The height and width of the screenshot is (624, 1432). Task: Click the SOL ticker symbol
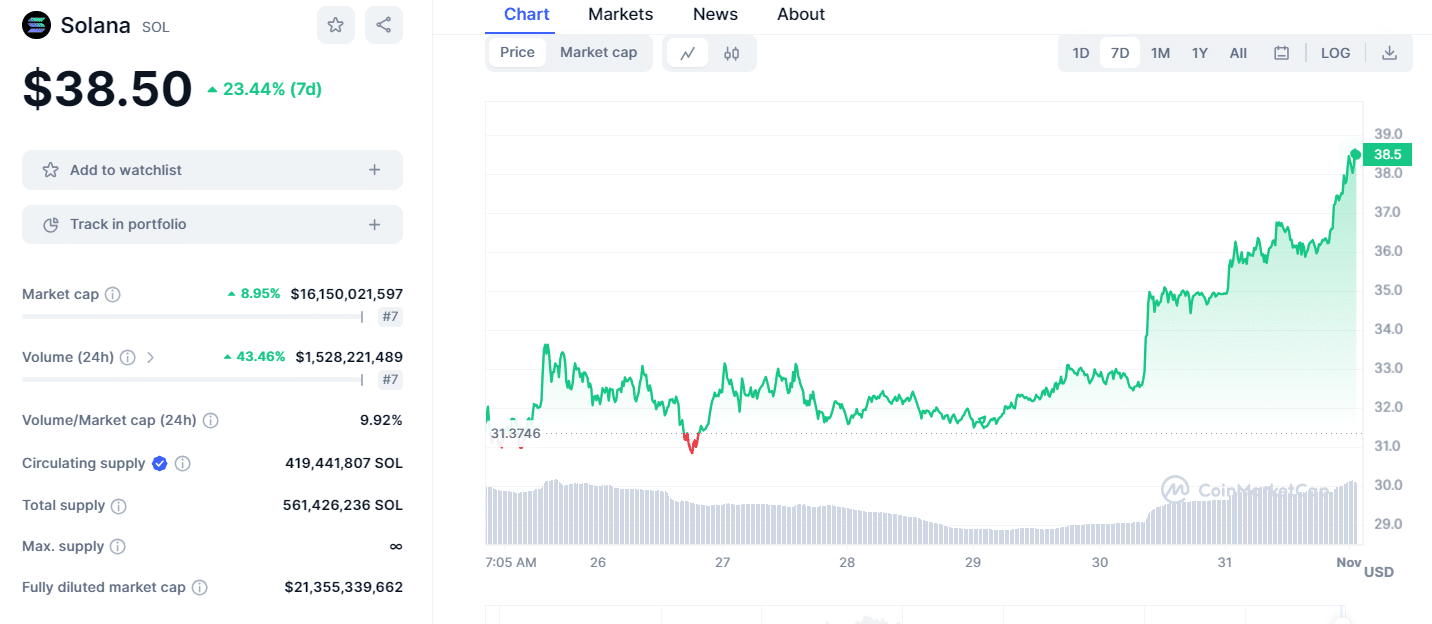click(156, 27)
